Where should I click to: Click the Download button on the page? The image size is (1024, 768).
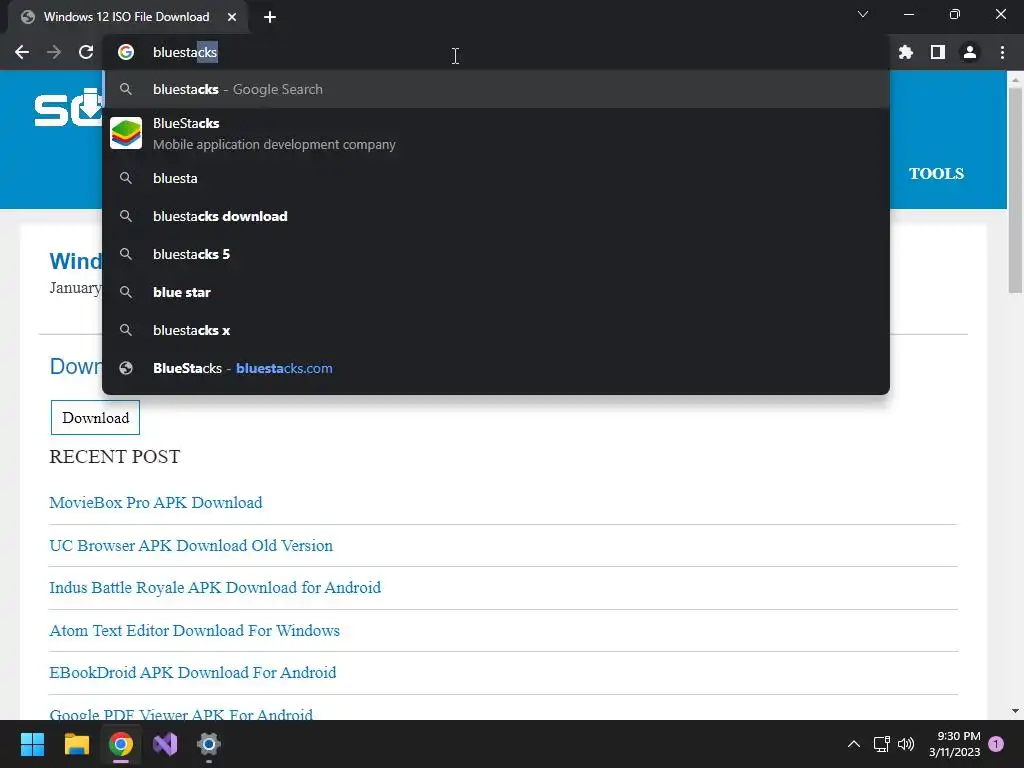95,417
